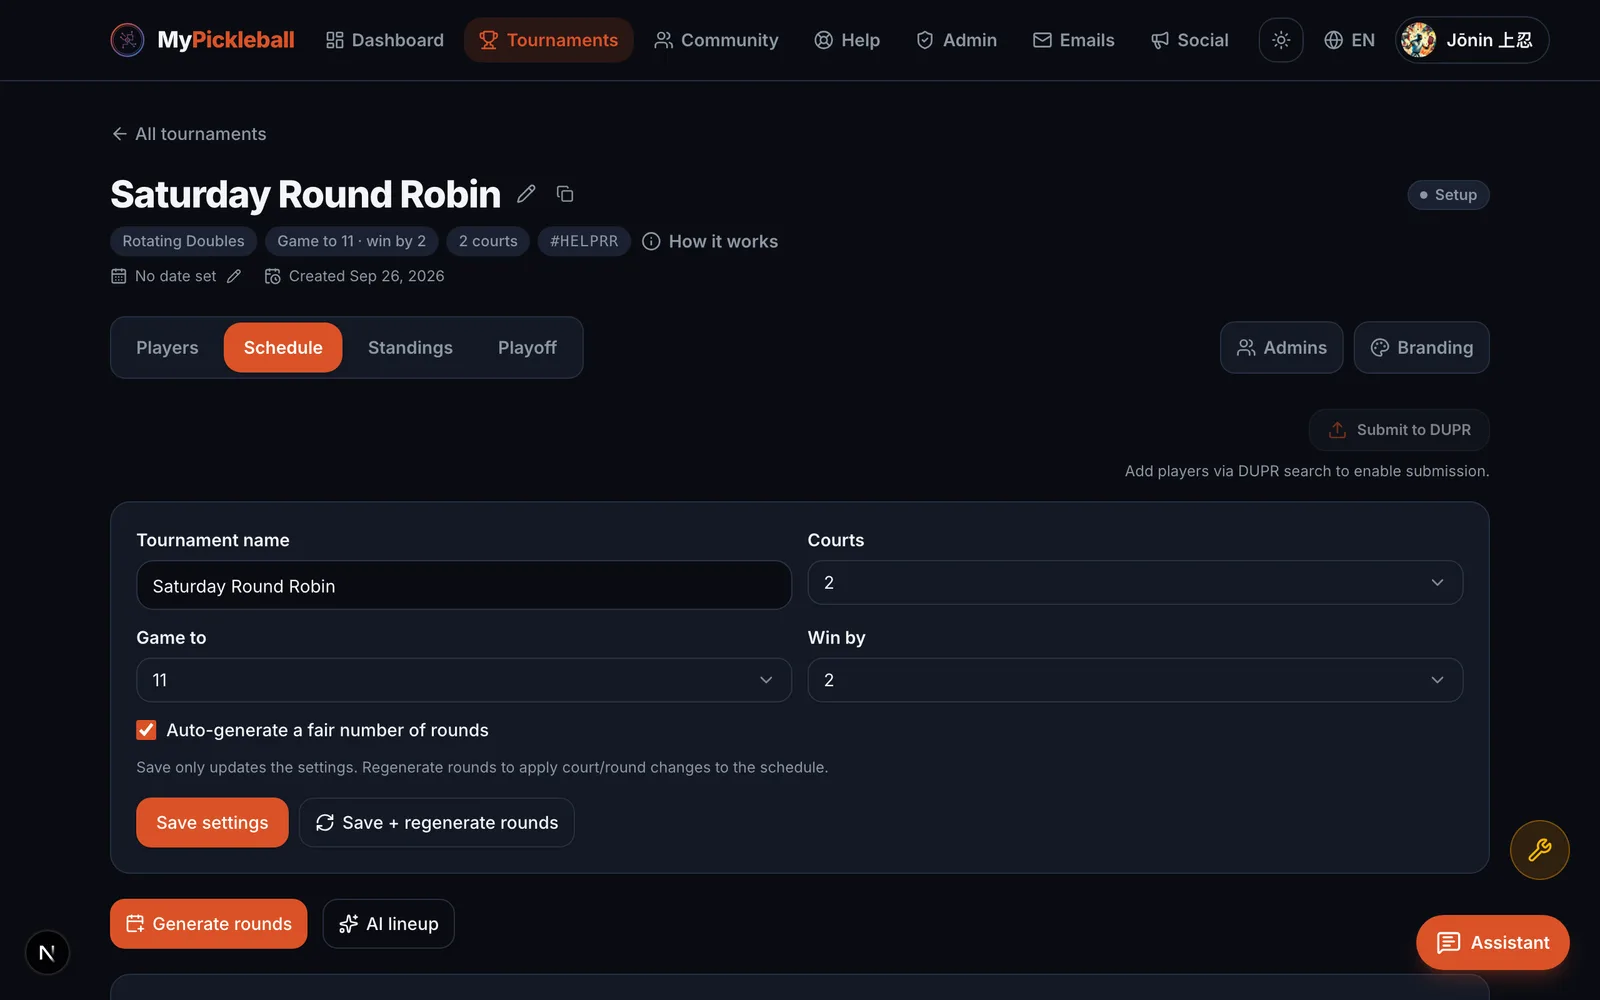
Task: Open the Branding palette button
Action: coord(1421,348)
